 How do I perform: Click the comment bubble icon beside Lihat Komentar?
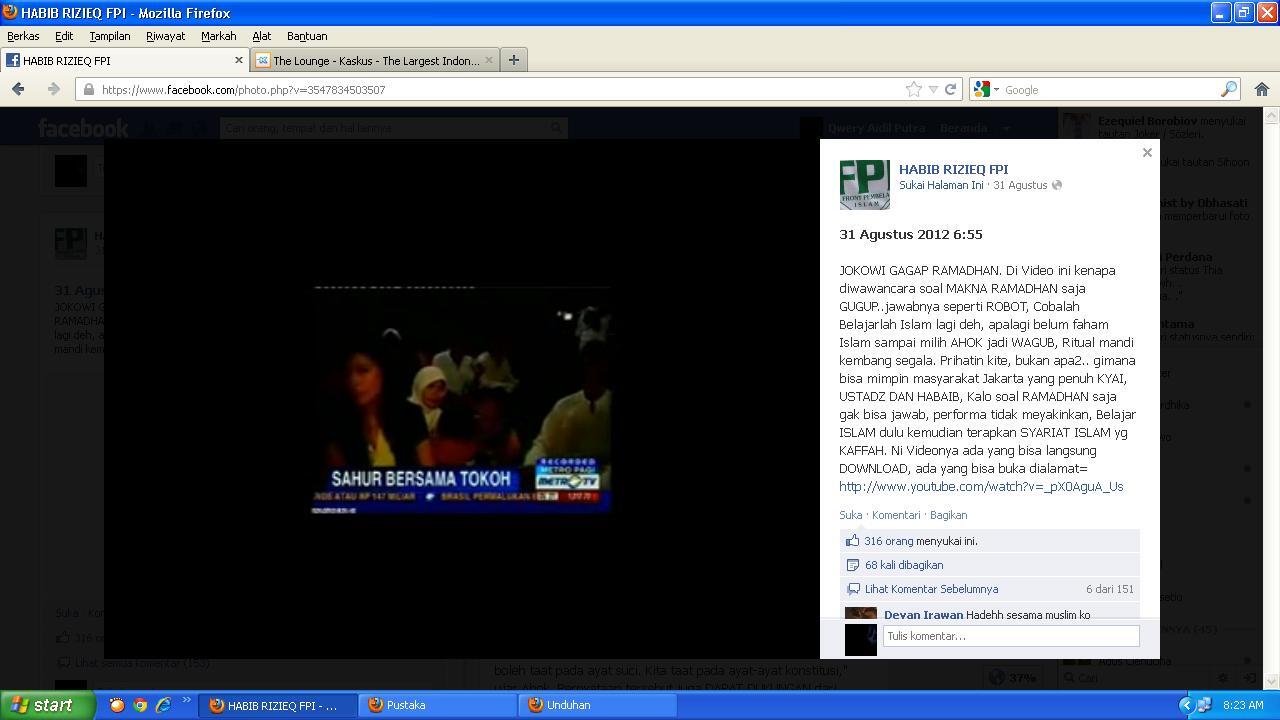tap(853, 589)
